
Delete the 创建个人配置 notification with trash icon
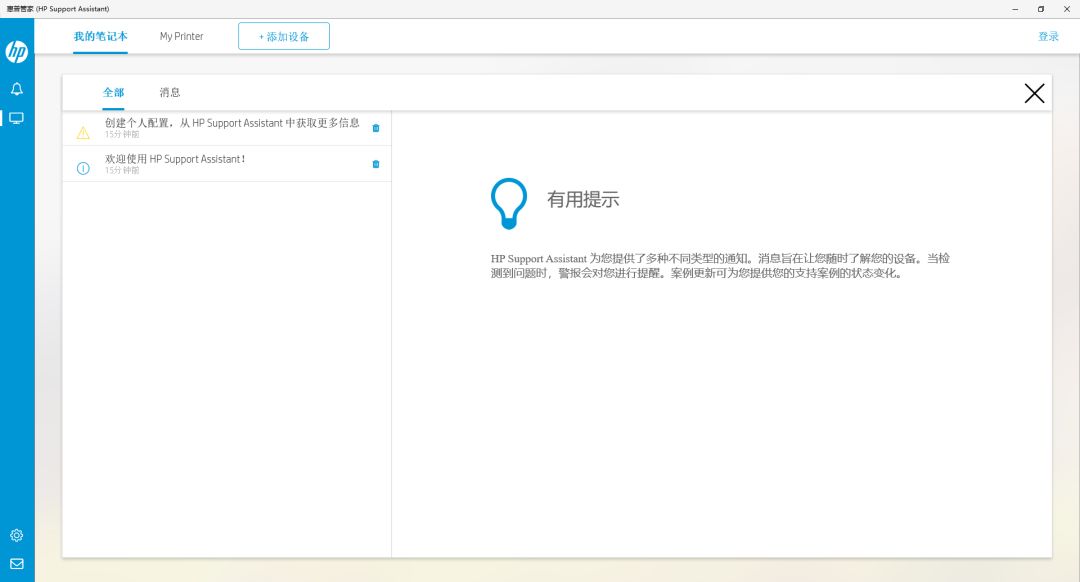[376, 128]
